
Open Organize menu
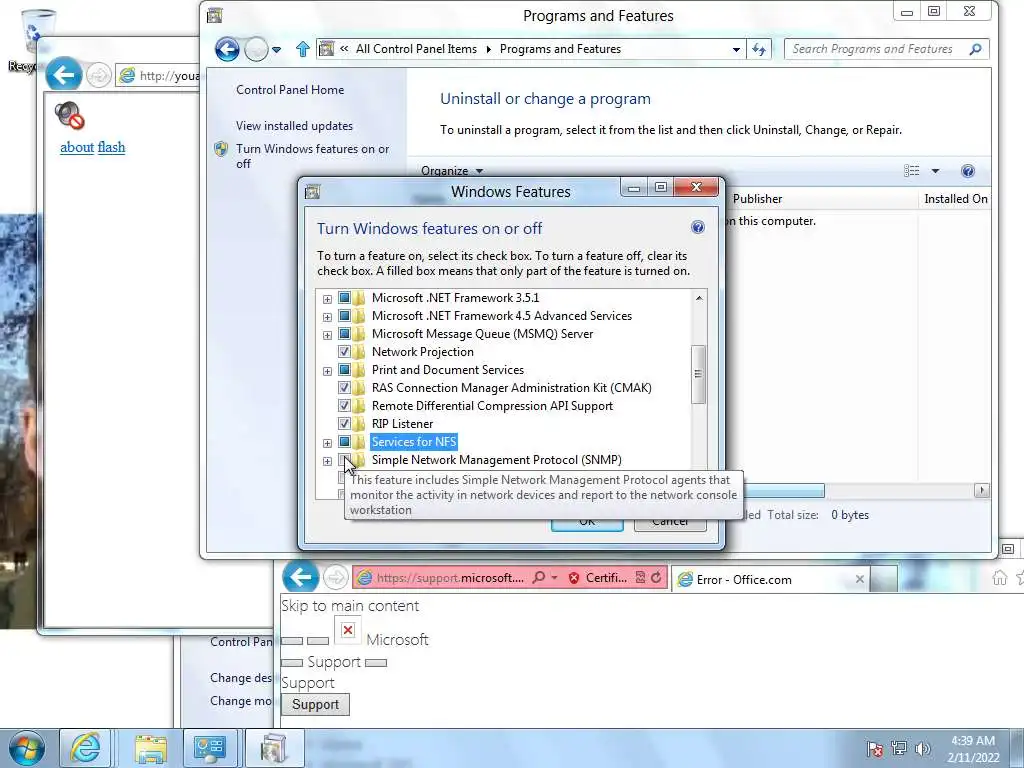(x=452, y=171)
